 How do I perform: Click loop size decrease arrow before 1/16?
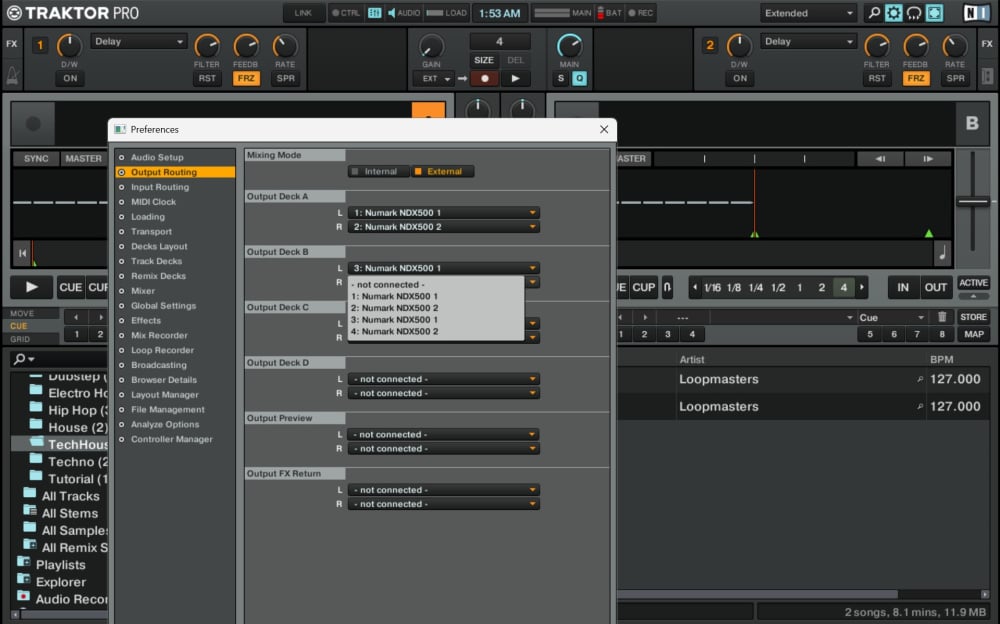click(695, 287)
